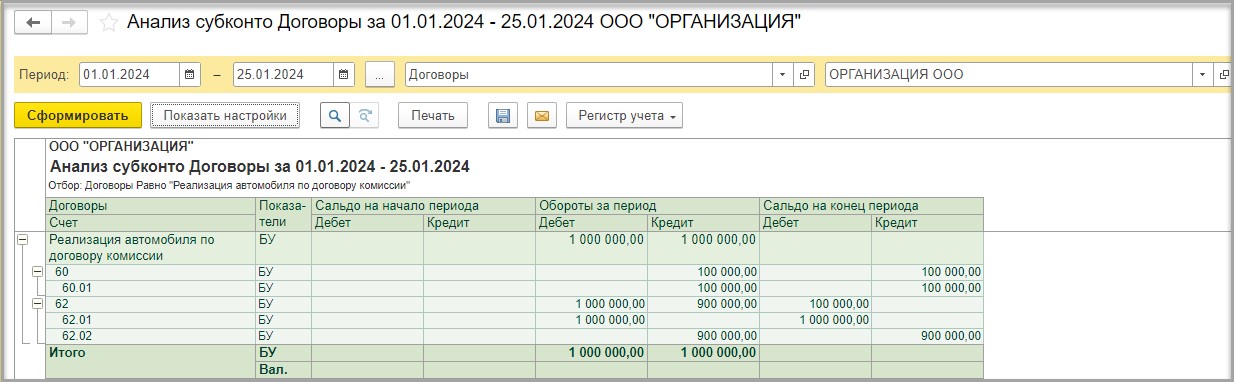Click the Показатели column header
Image resolution: width=1234 pixels, height=382 pixels.
click(284, 213)
